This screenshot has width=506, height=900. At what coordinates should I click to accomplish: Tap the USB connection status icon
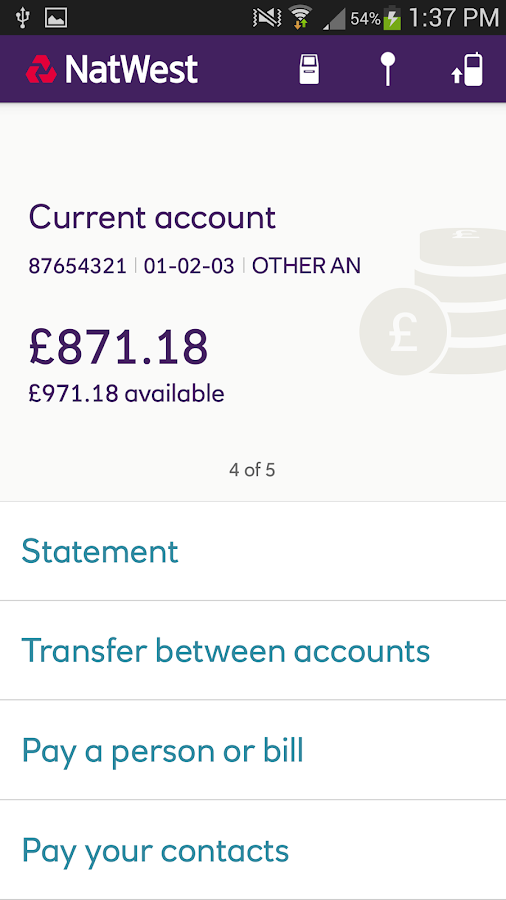pos(23,18)
